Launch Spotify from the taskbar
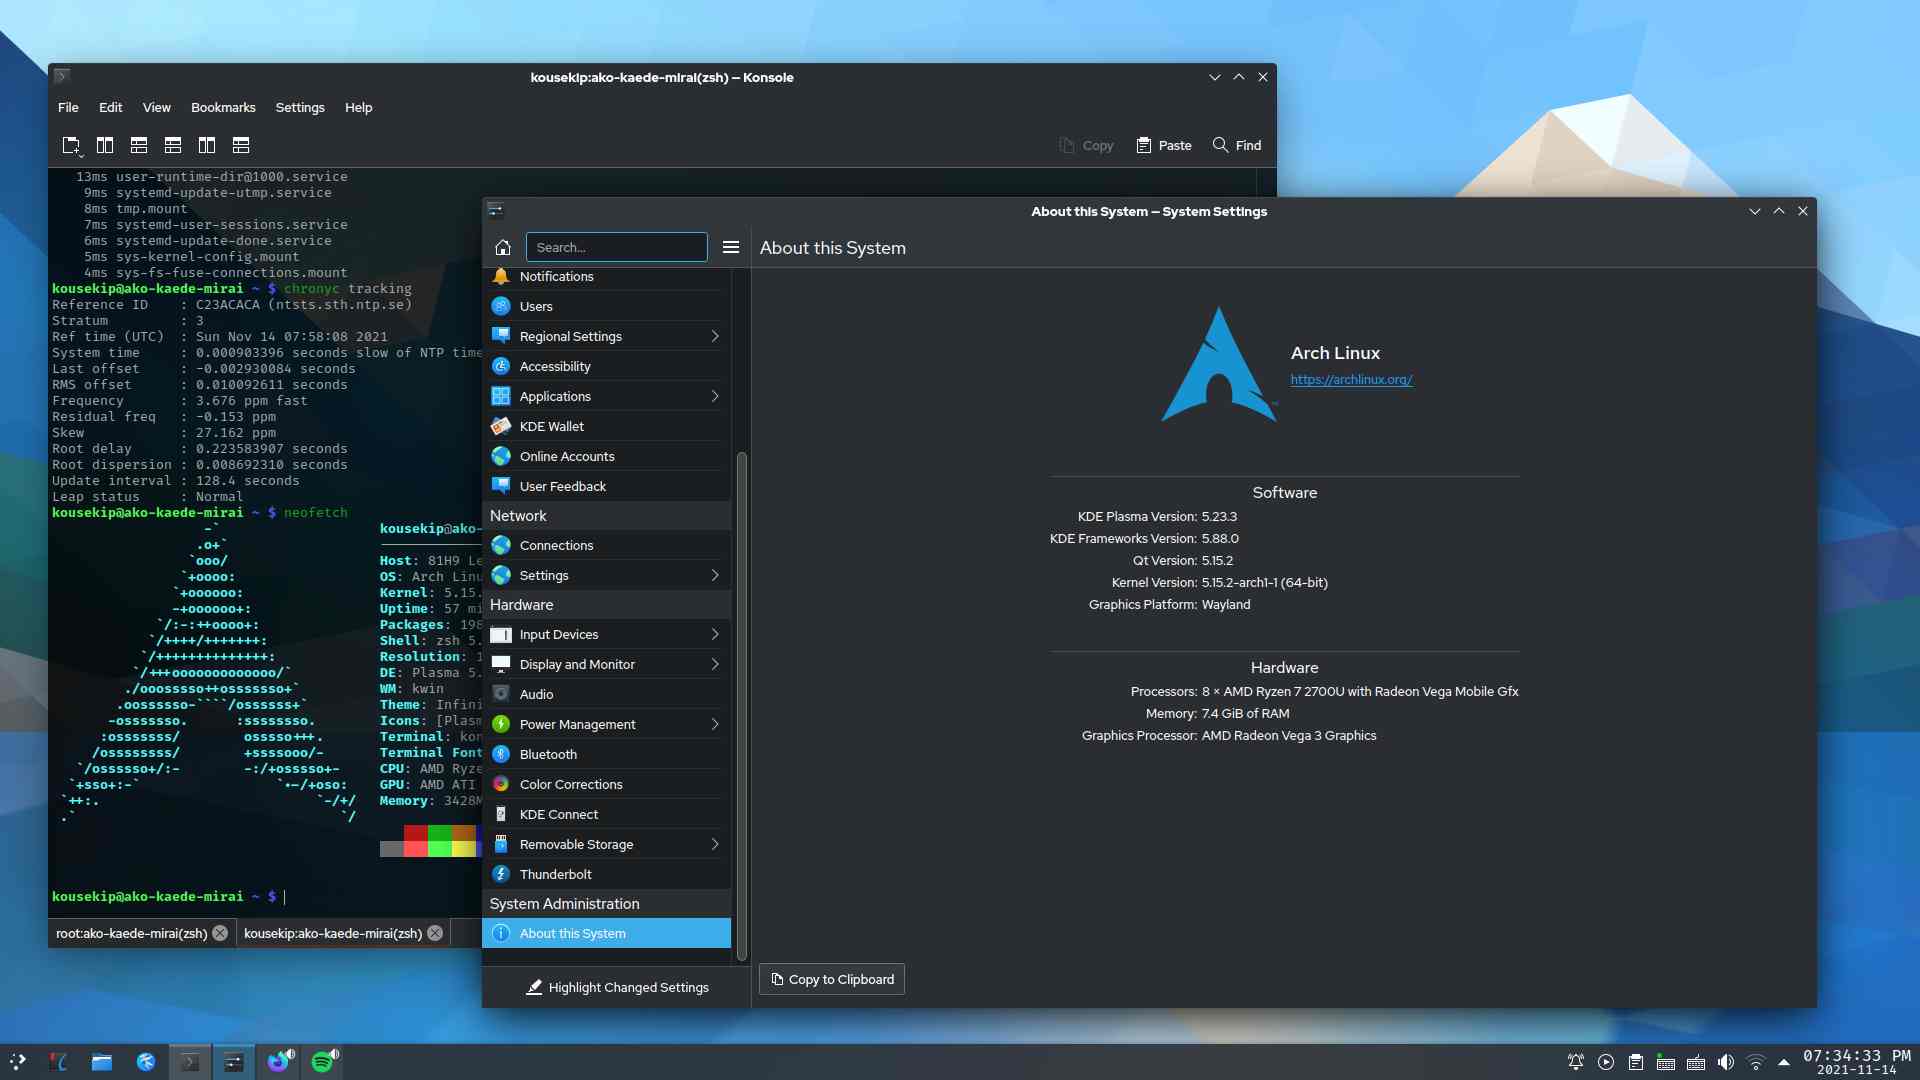 [322, 1062]
